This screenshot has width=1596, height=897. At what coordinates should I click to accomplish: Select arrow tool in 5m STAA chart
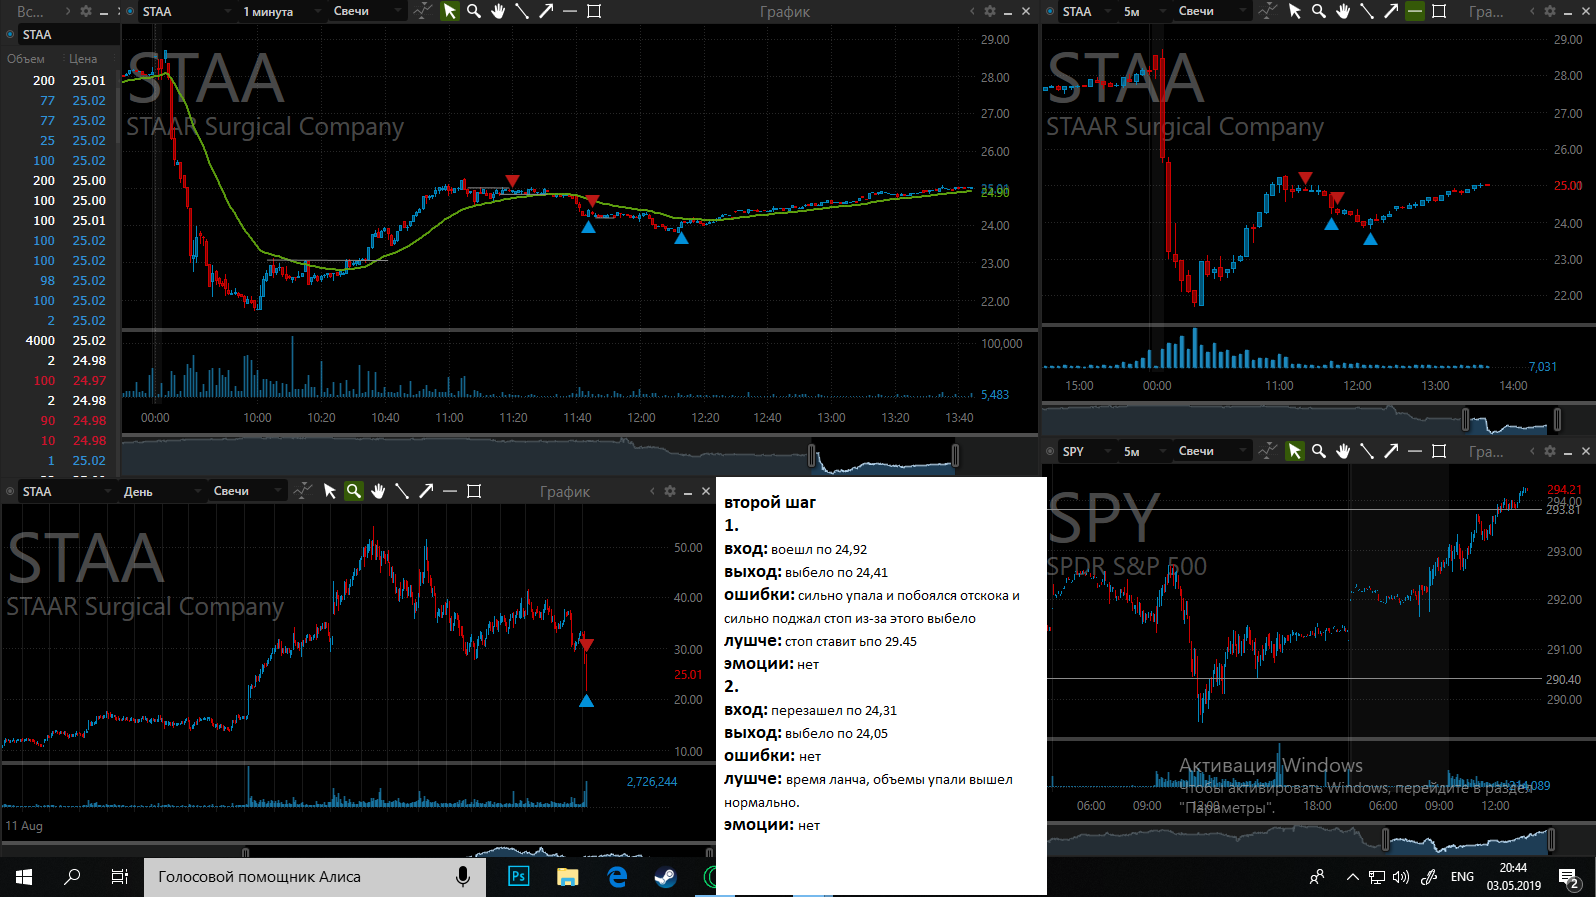tap(1391, 11)
